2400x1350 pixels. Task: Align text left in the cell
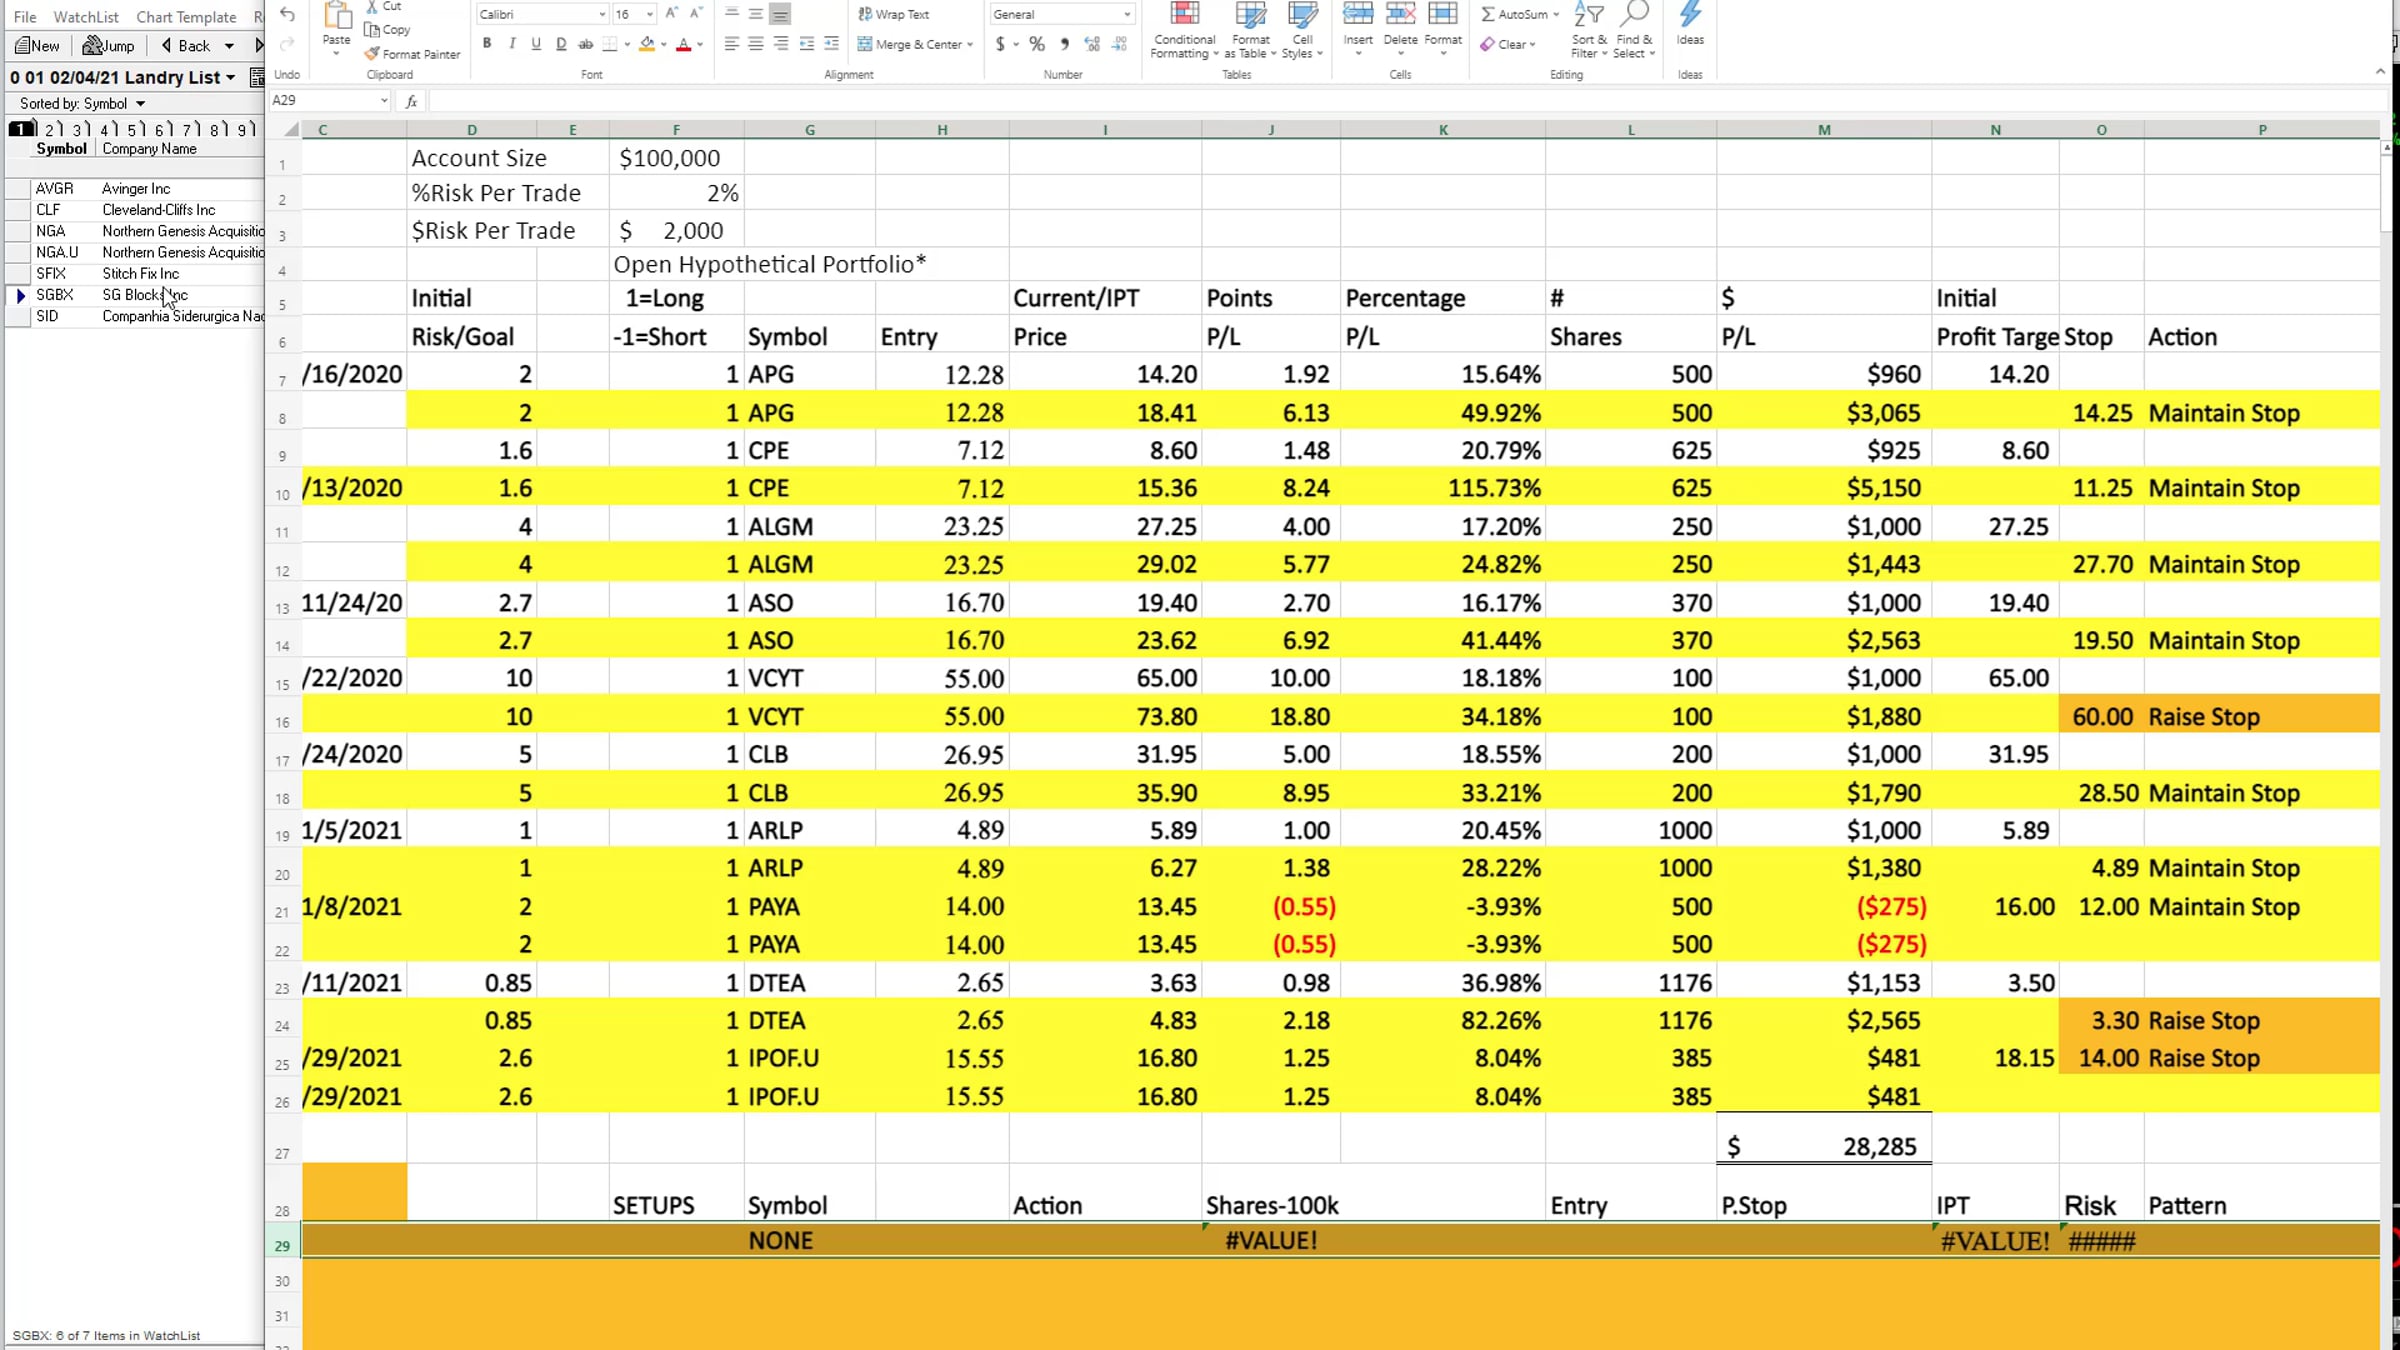click(x=732, y=44)
